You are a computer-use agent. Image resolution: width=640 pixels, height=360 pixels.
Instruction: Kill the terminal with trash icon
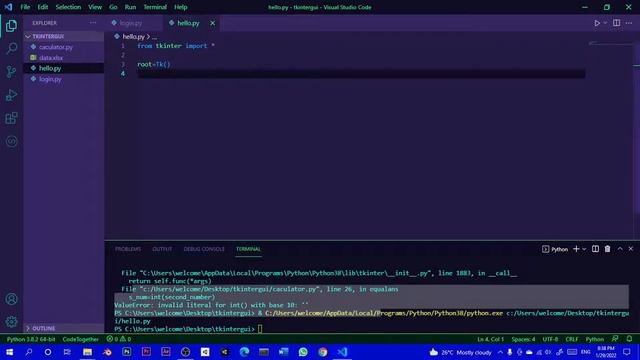607,249
